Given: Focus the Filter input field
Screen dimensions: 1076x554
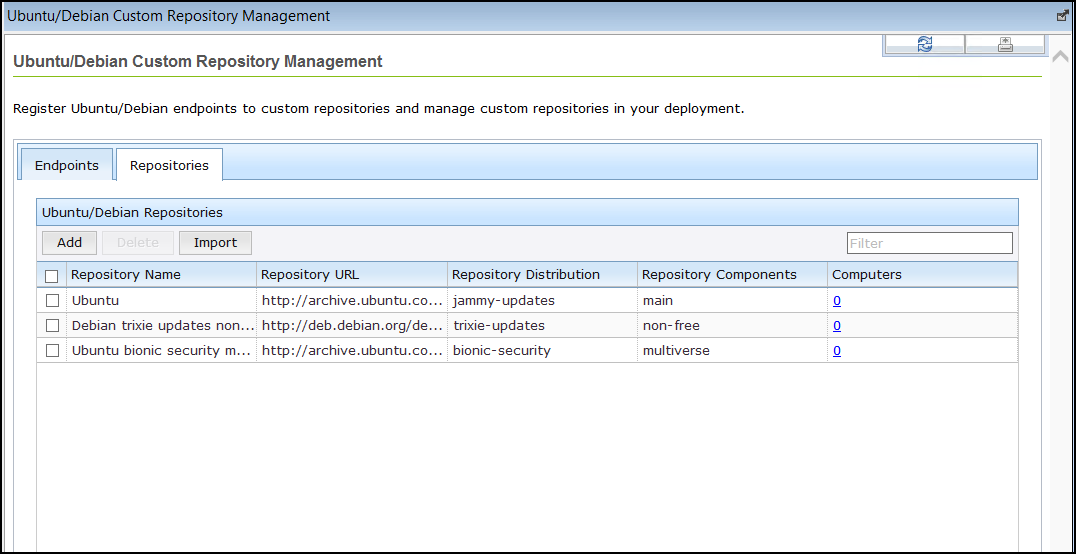Looking at the screenshot, I should pos(930,243).
